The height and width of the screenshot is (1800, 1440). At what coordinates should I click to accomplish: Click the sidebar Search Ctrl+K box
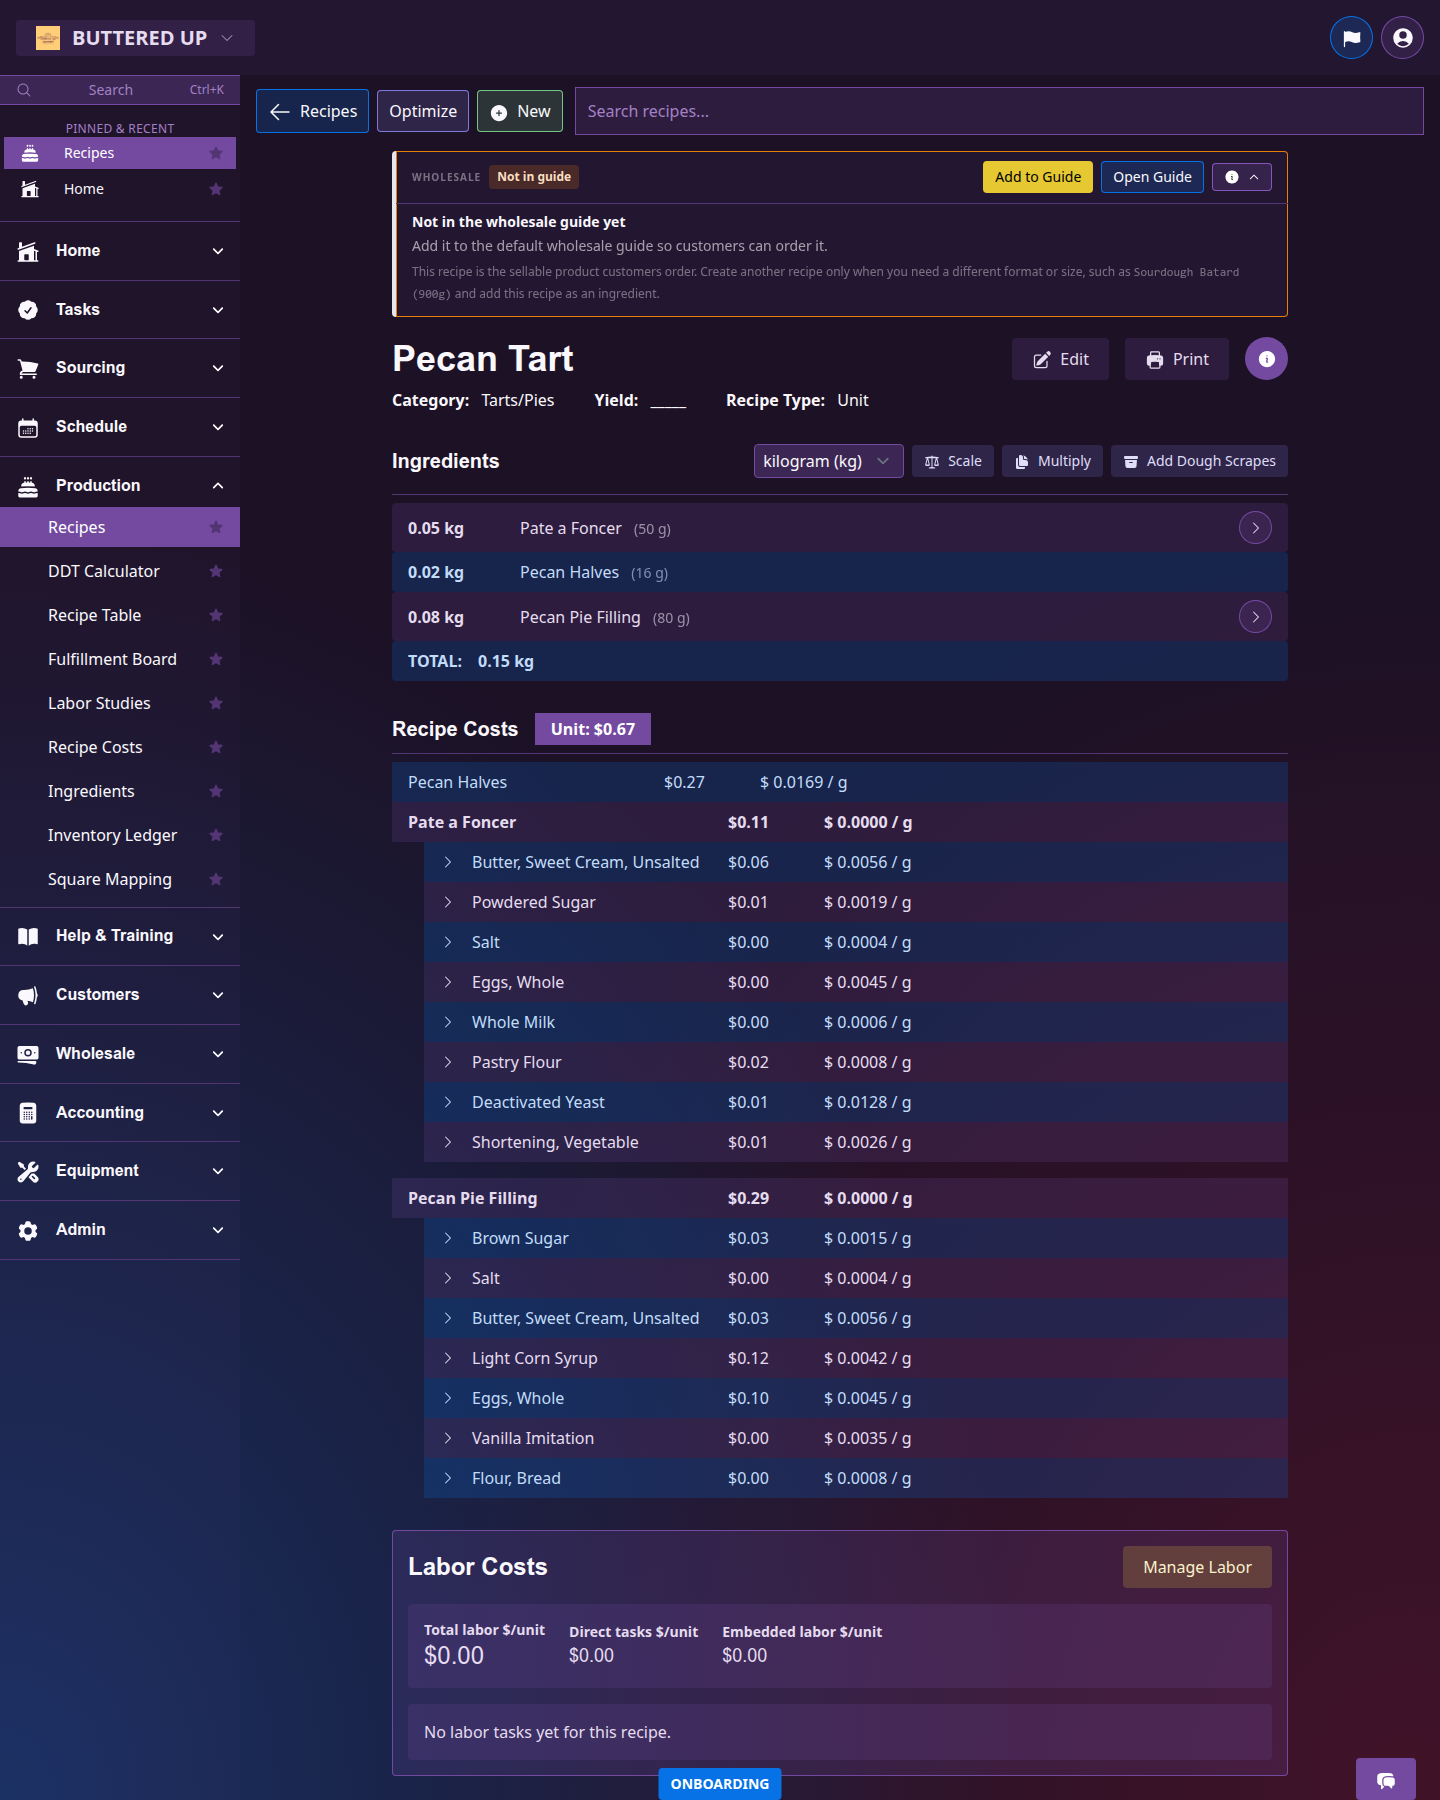120,90
